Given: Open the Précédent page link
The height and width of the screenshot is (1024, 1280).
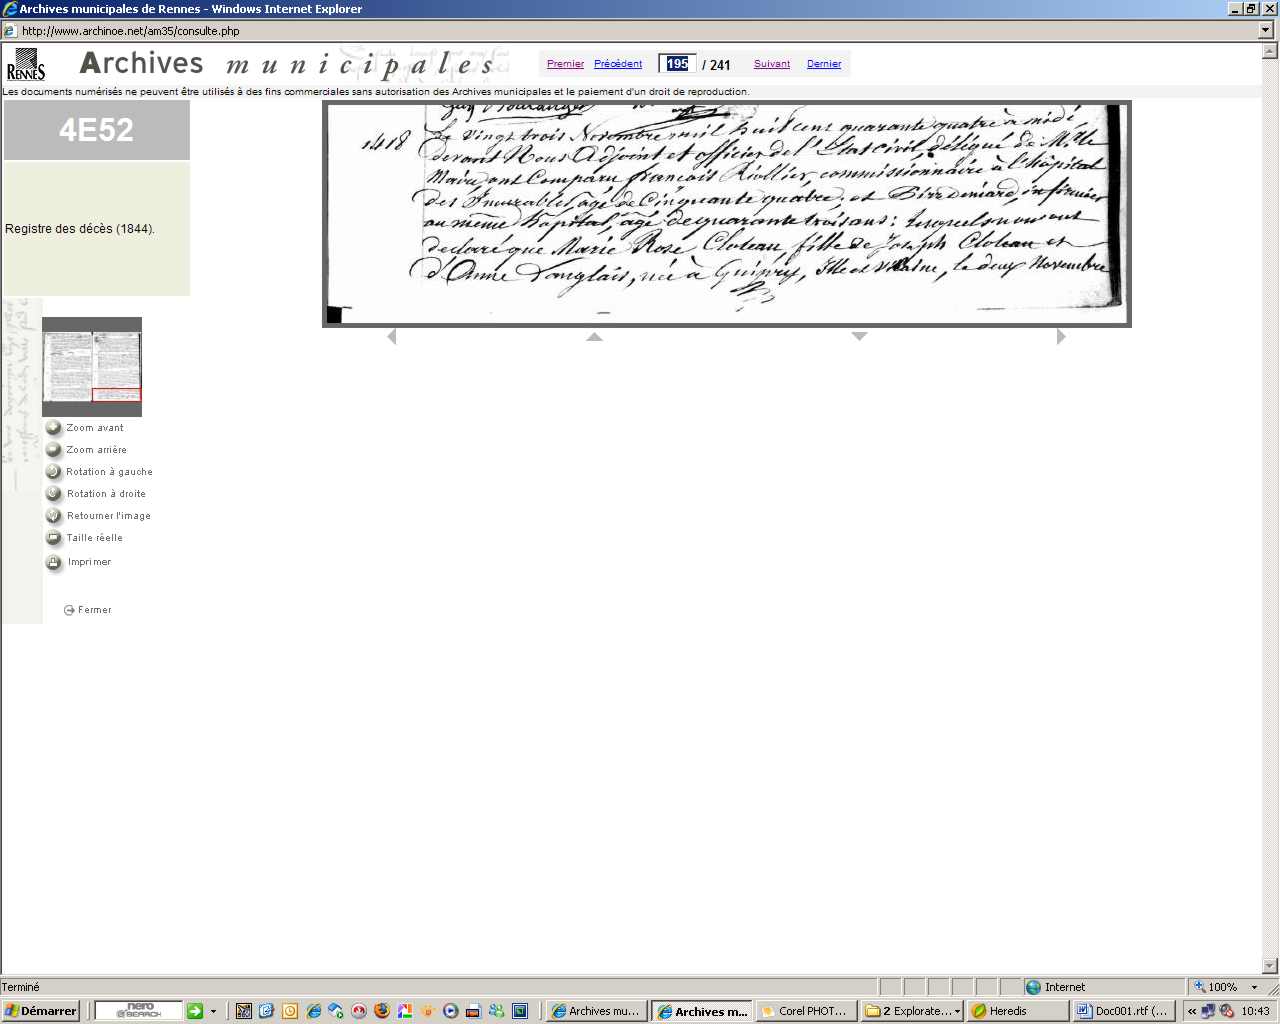Looking at the screenshot, I should [x=618, y=64].
